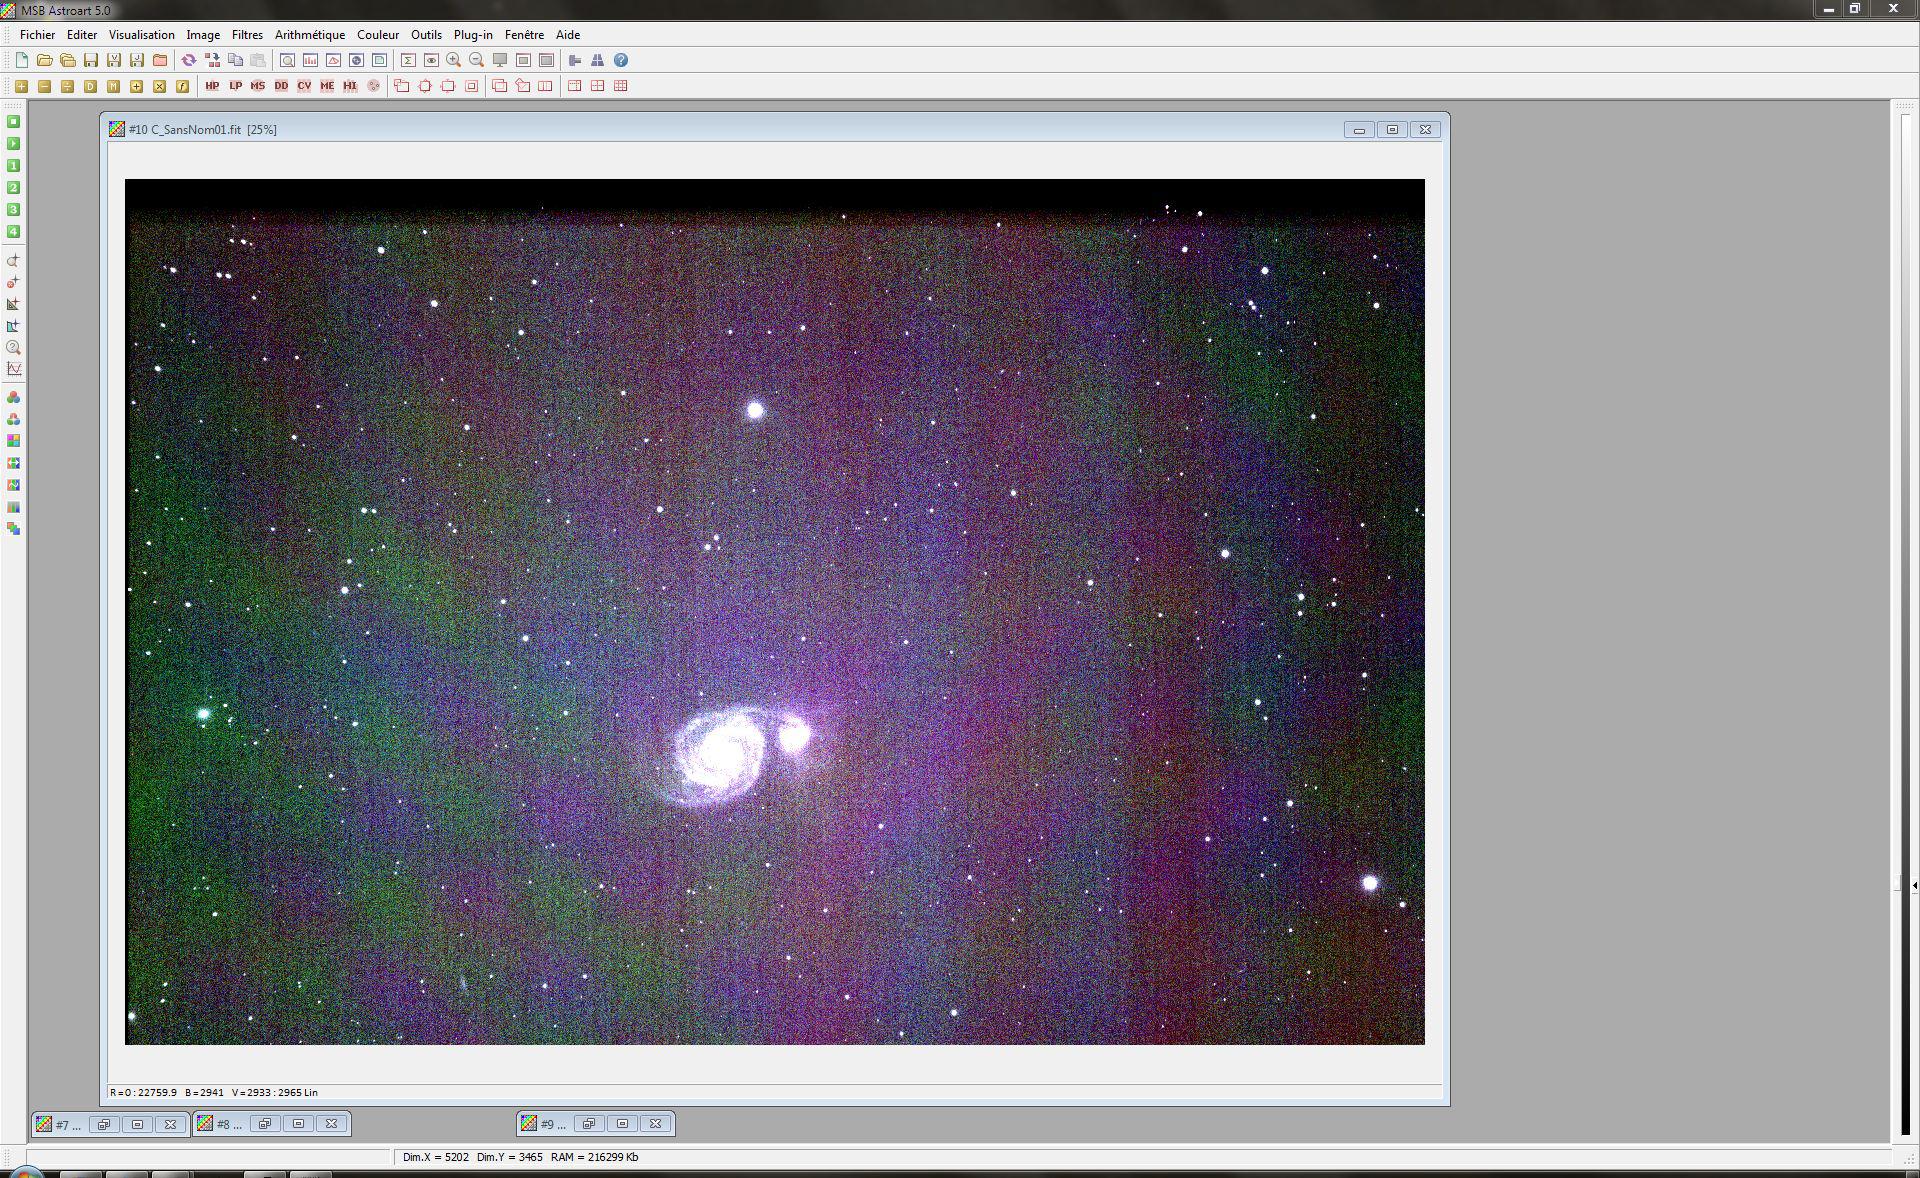Viewport: 1920px width, 1178px height.
Task: Click the M51 galaxy core in image
Action: point(722,752)
